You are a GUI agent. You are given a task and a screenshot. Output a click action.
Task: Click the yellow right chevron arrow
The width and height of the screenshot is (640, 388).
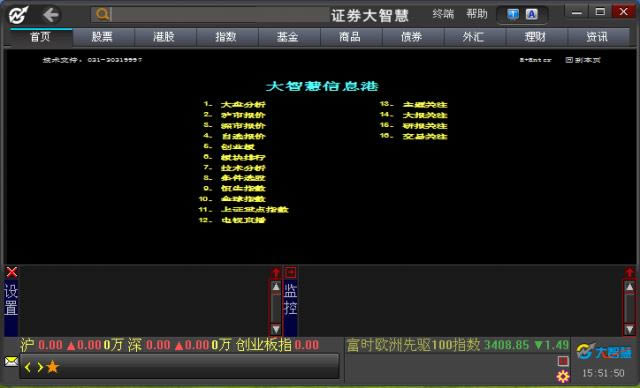pyautogui.click(x=40, y=367)
